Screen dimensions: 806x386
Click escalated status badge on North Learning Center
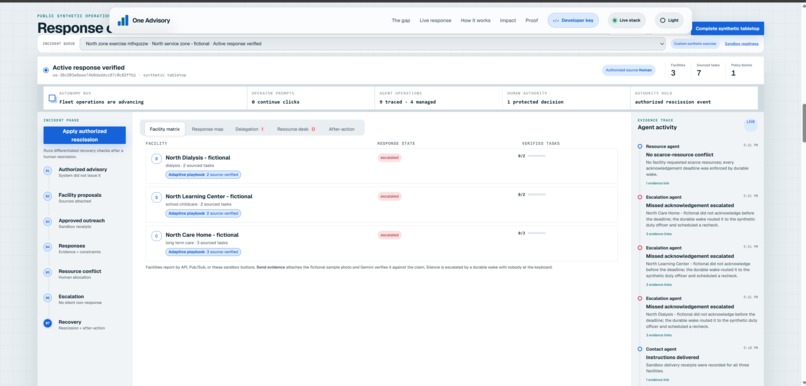click(x=389, y=196)
